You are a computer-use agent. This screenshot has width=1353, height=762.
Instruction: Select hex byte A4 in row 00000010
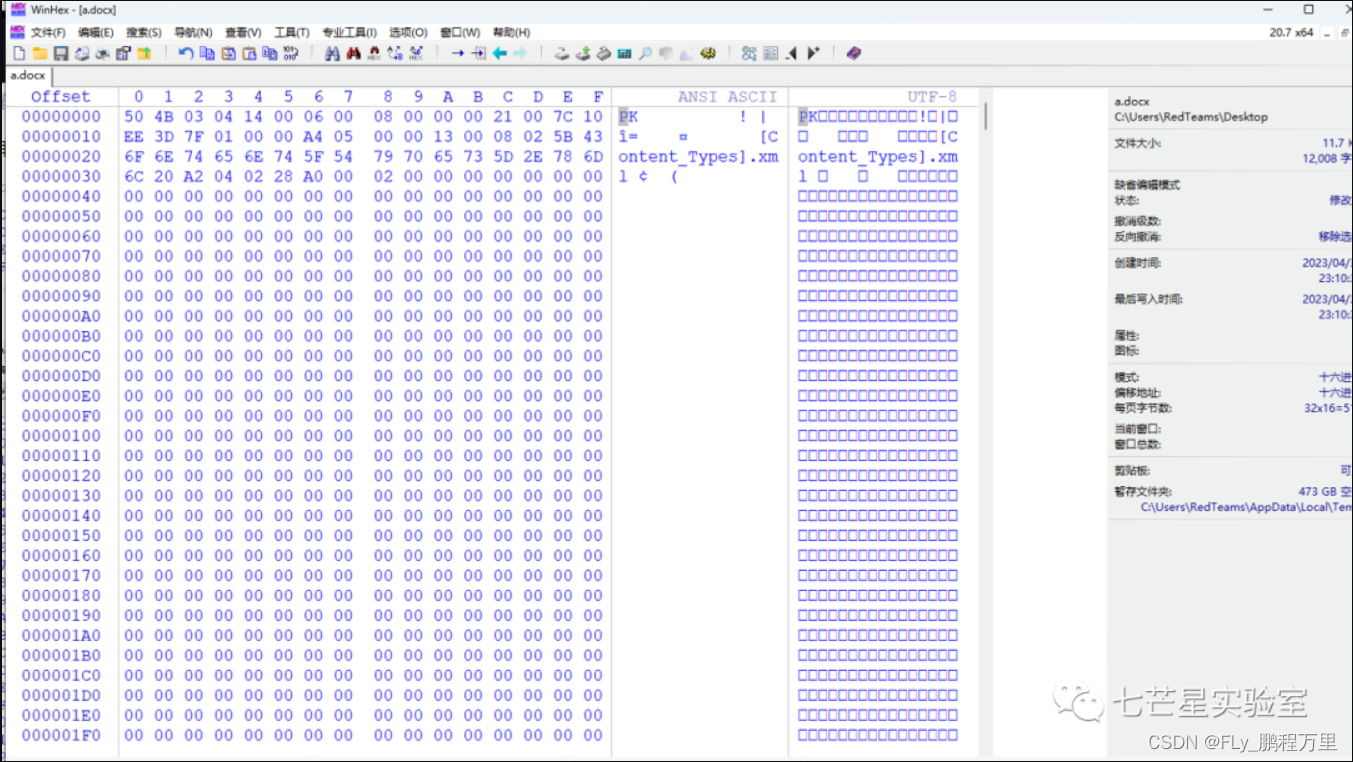[314, 137]
